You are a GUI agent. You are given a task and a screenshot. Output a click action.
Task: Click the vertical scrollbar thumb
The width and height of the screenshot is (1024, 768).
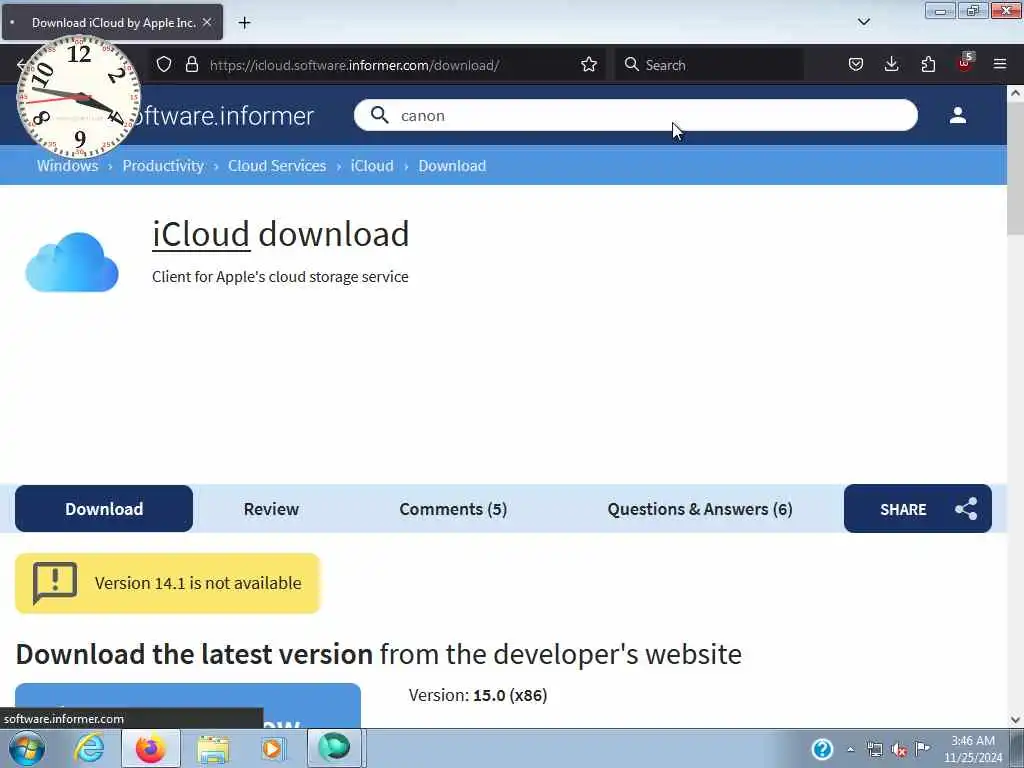(x=1015, y=168)
